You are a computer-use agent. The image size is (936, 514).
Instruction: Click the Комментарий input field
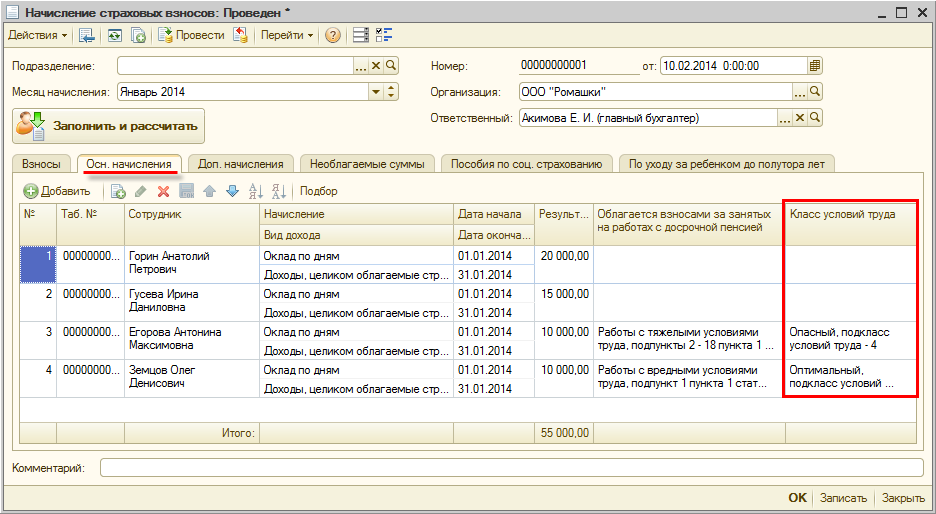[x=511, y=468]
